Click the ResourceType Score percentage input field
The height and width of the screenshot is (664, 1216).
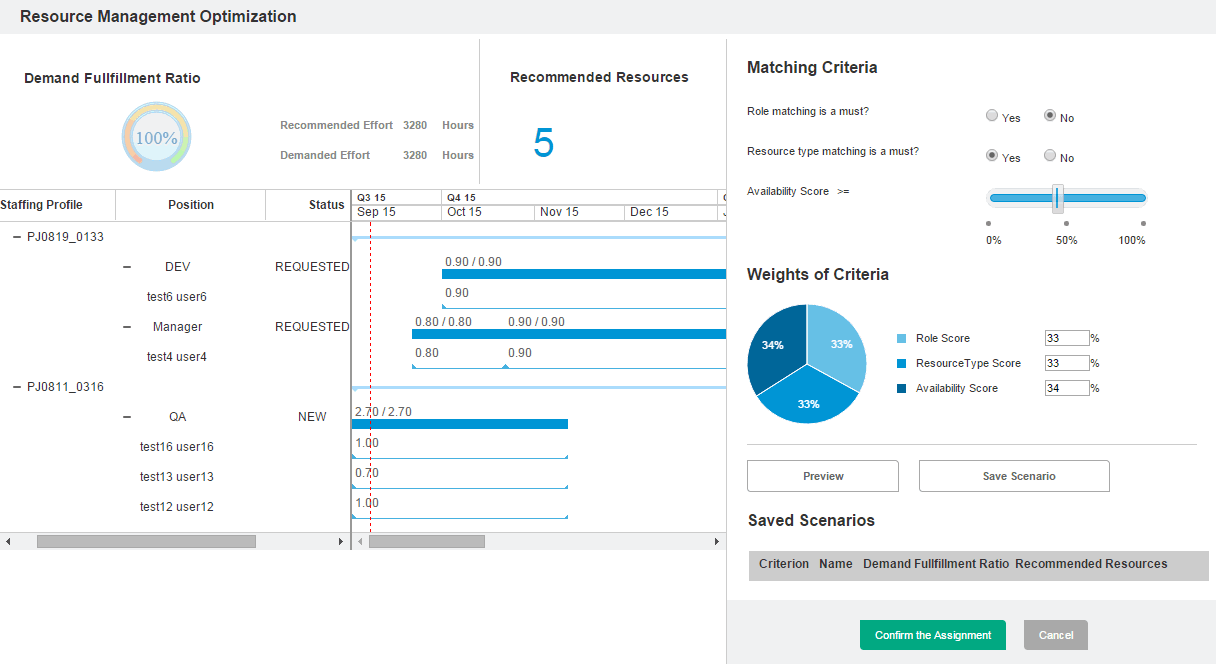point(1066,363)
